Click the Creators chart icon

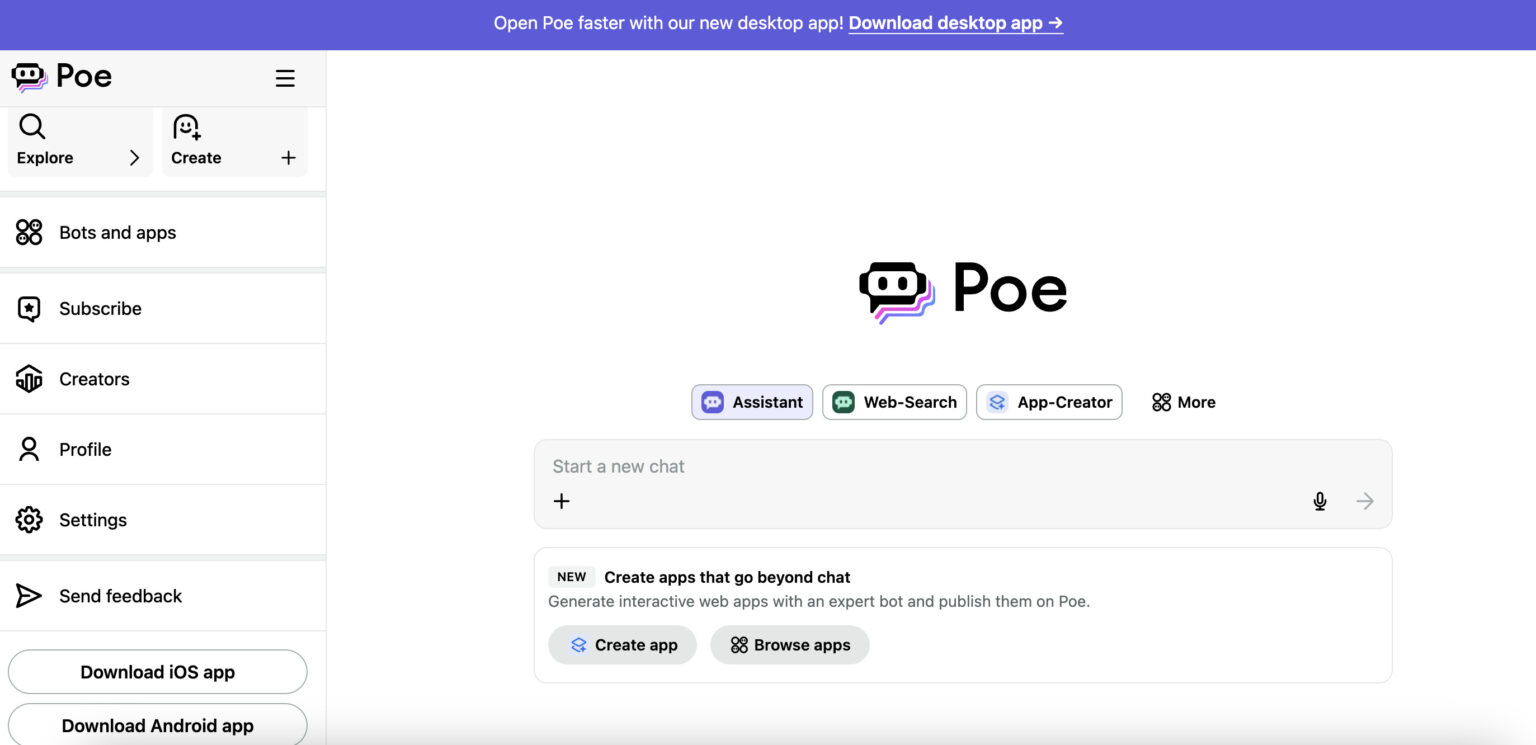tap(29, 379)
